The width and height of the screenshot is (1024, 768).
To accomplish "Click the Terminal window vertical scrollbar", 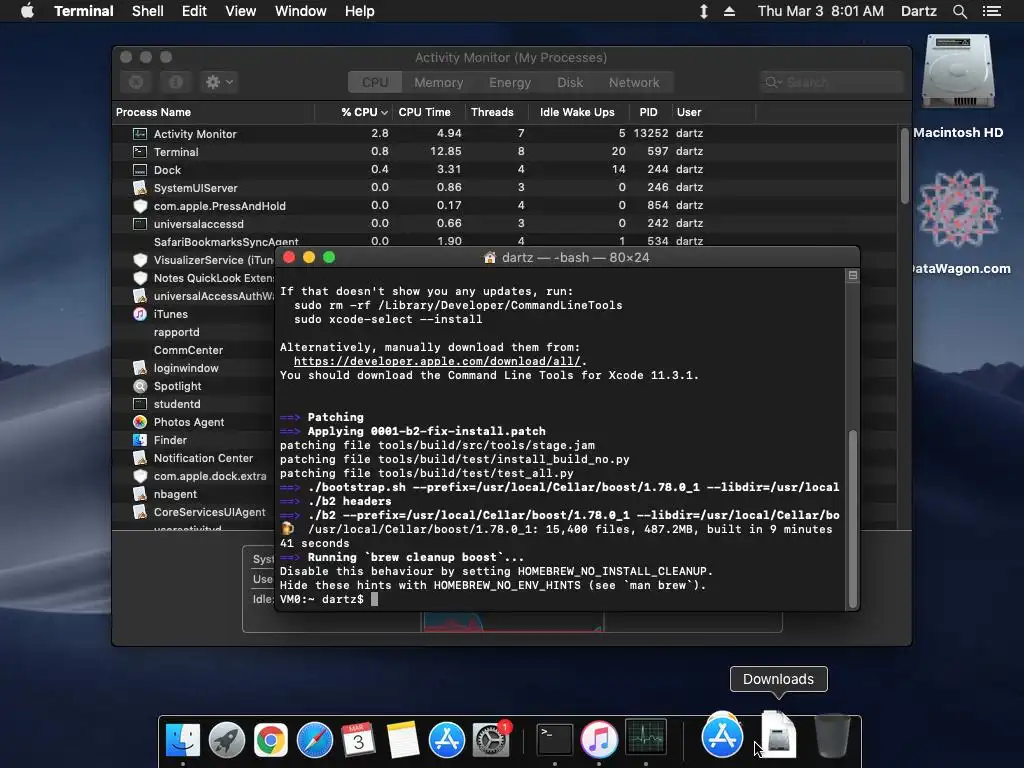I will coord(852,519).
